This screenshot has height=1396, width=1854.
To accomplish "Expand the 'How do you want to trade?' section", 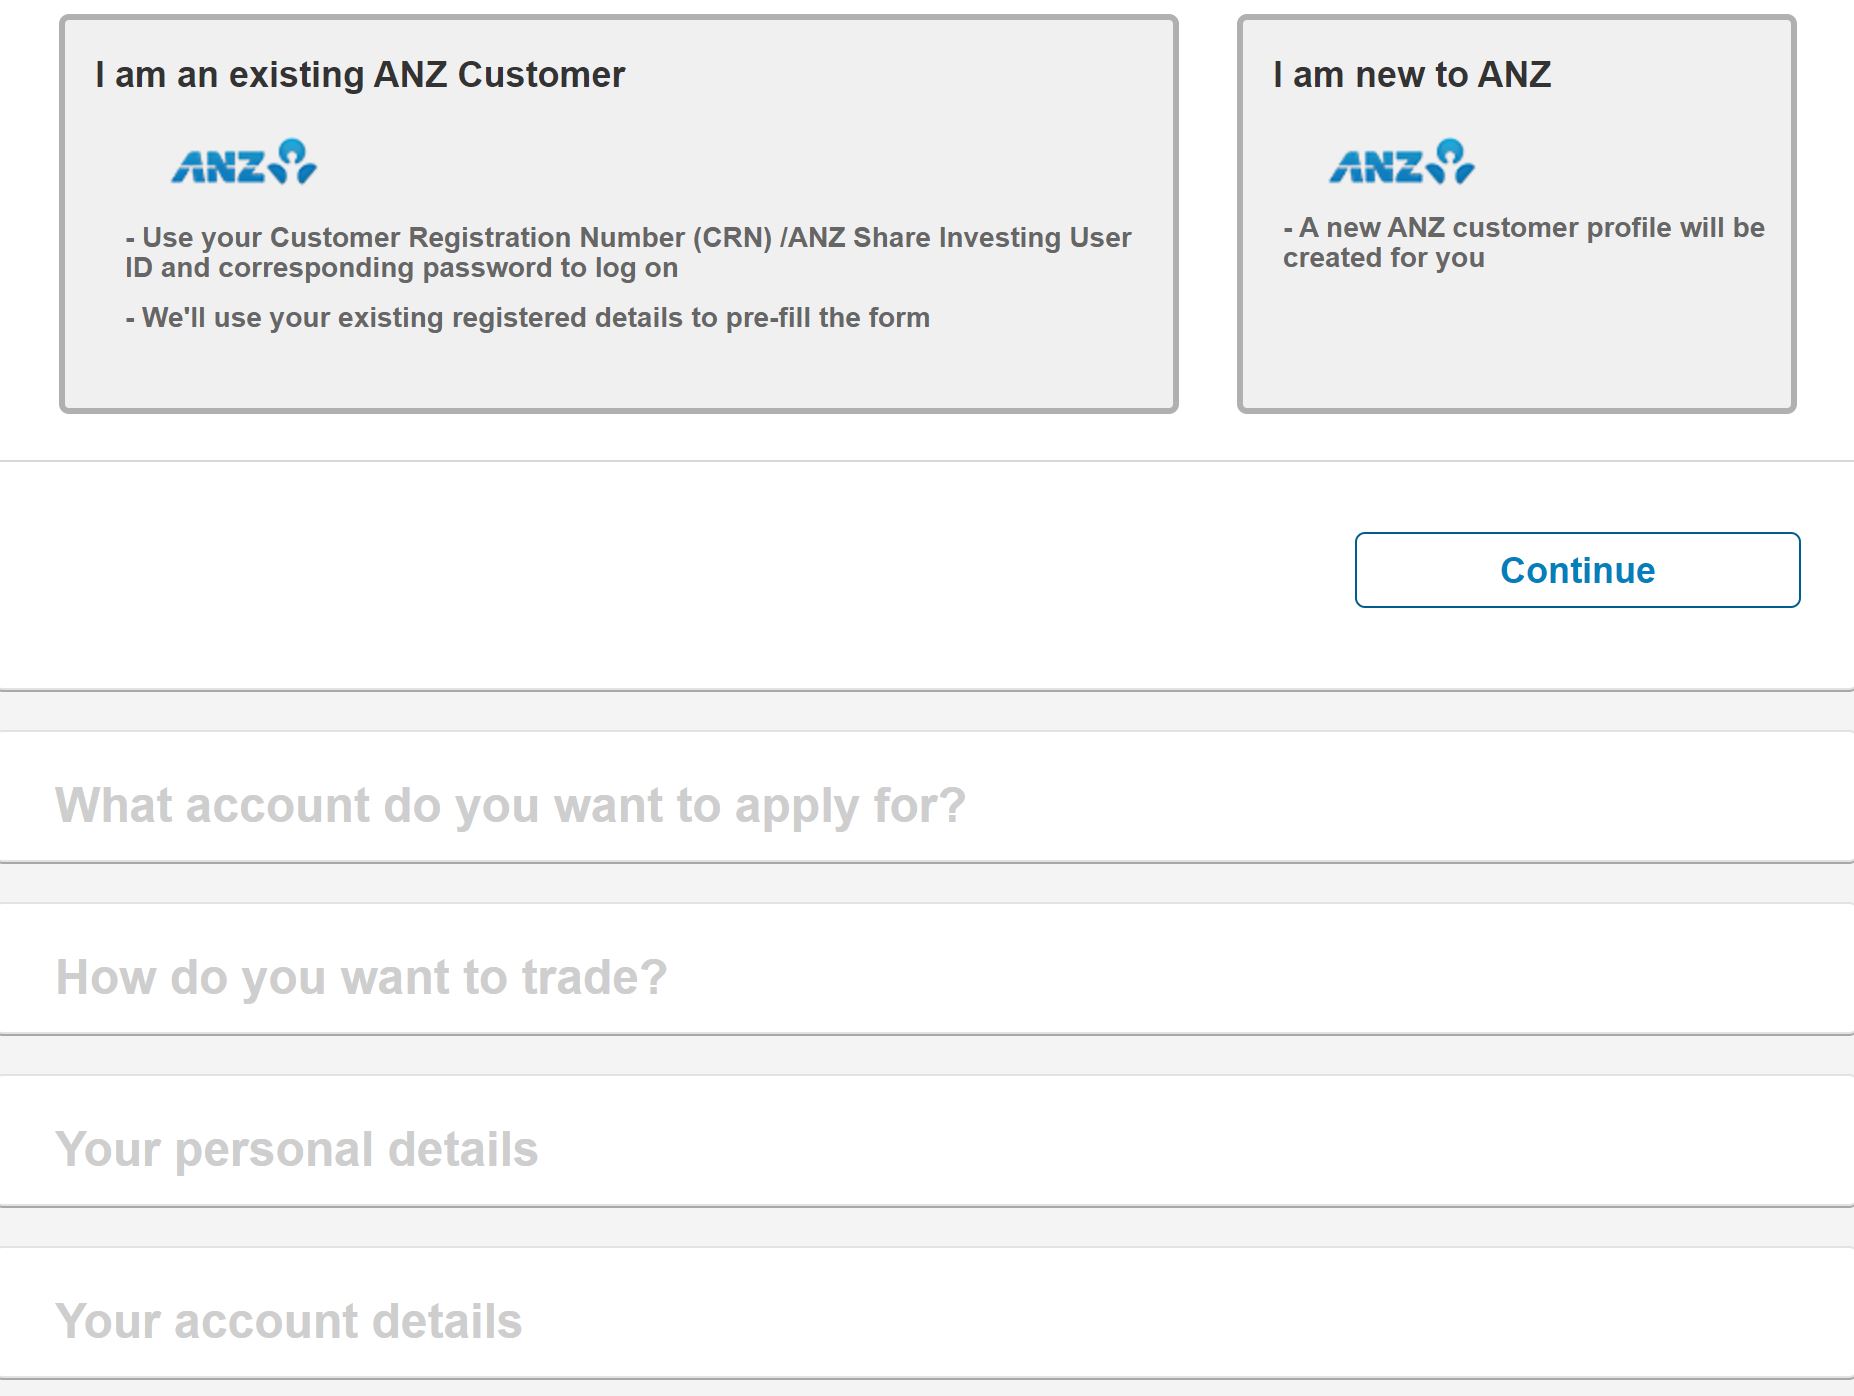I will click(363, 977).
